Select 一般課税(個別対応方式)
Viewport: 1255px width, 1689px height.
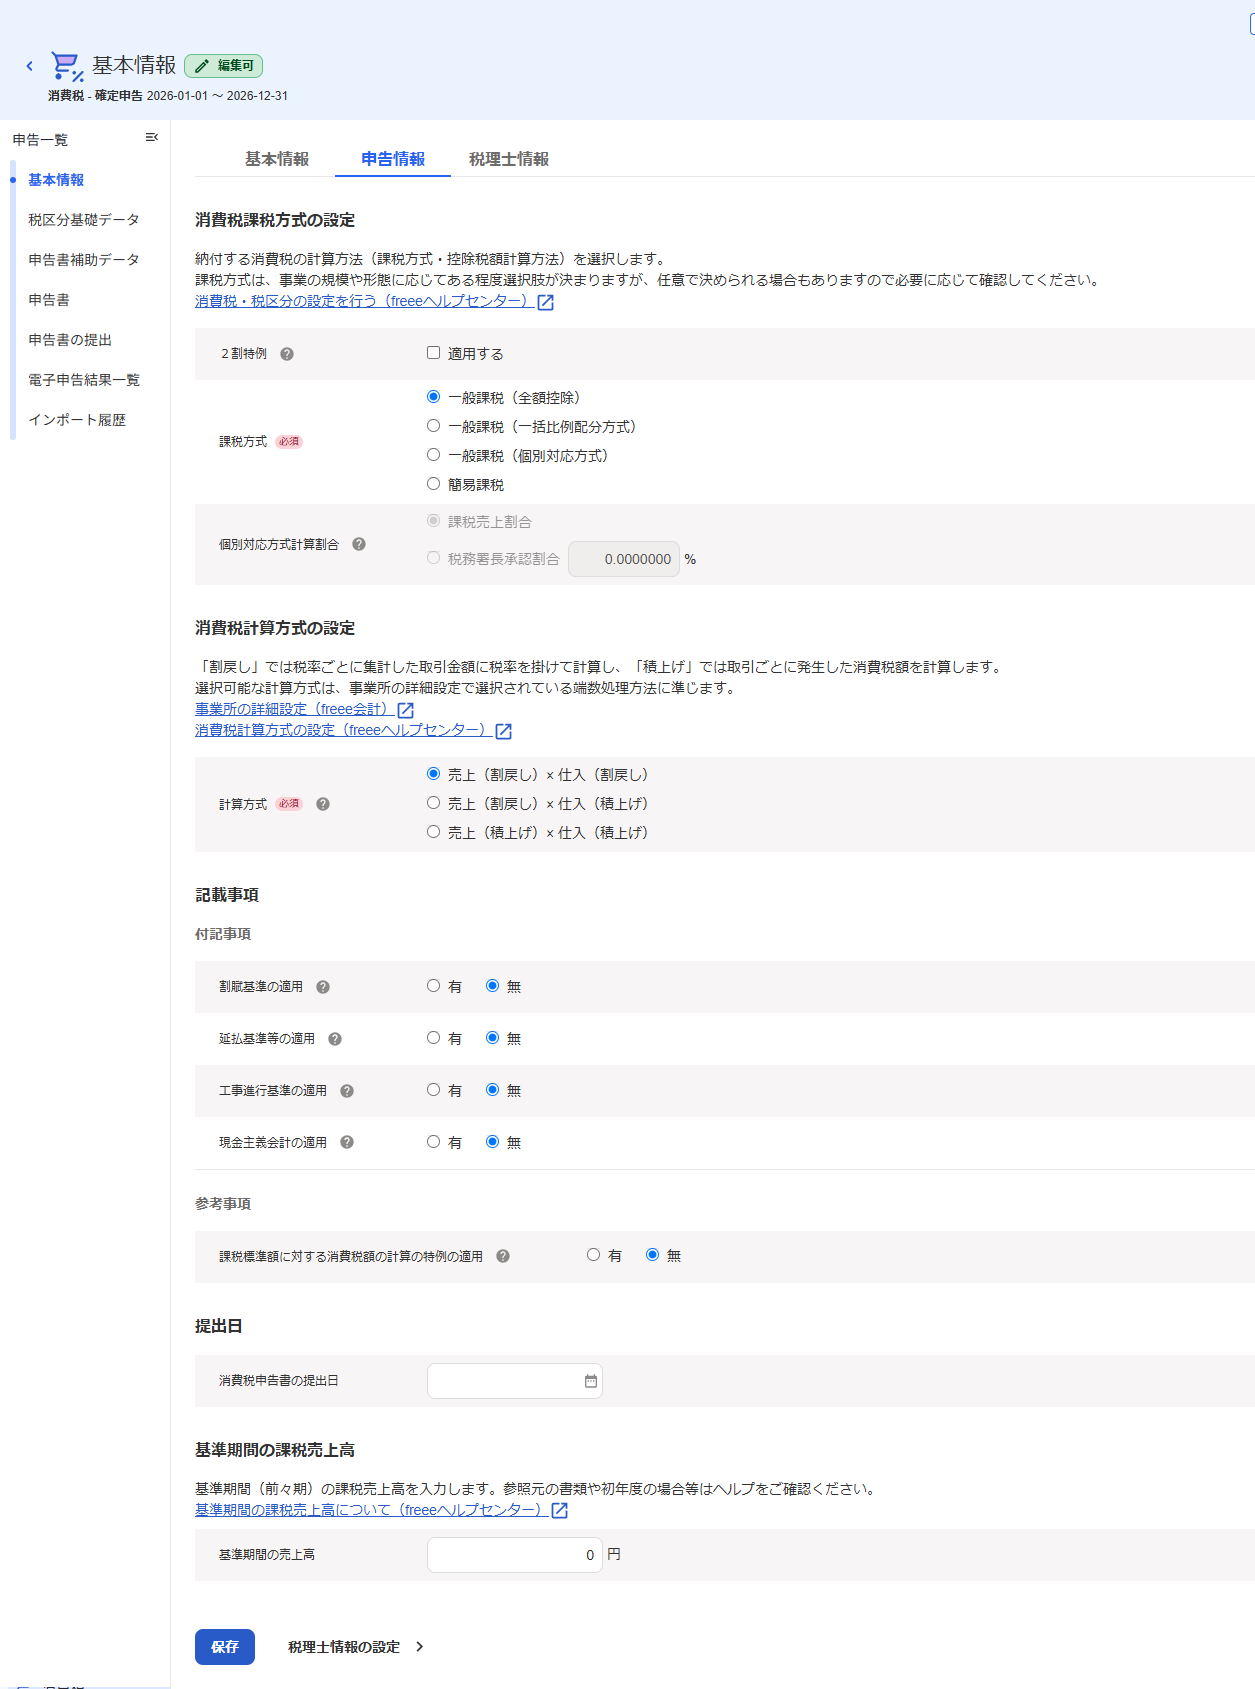(434, 455)
